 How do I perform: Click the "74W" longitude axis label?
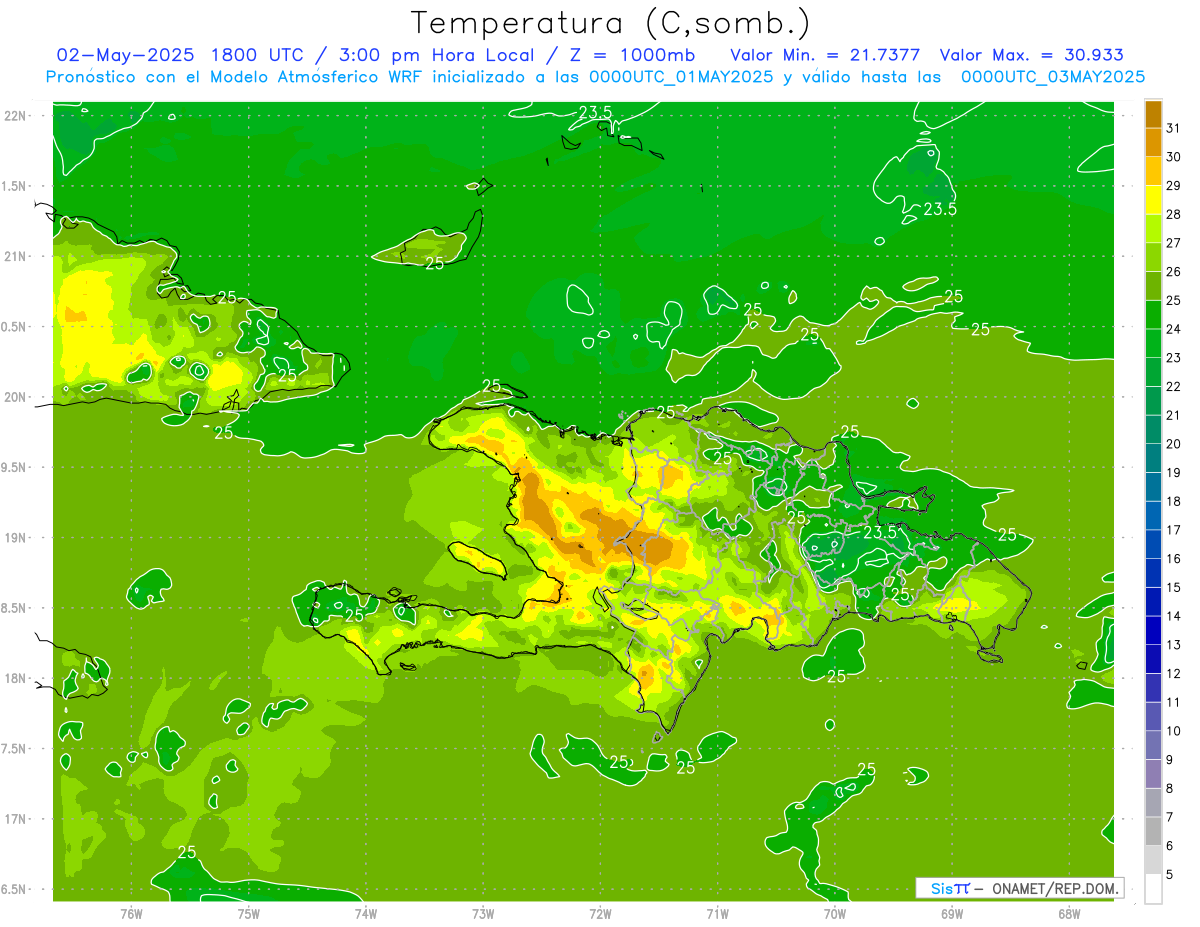point(366,913)
